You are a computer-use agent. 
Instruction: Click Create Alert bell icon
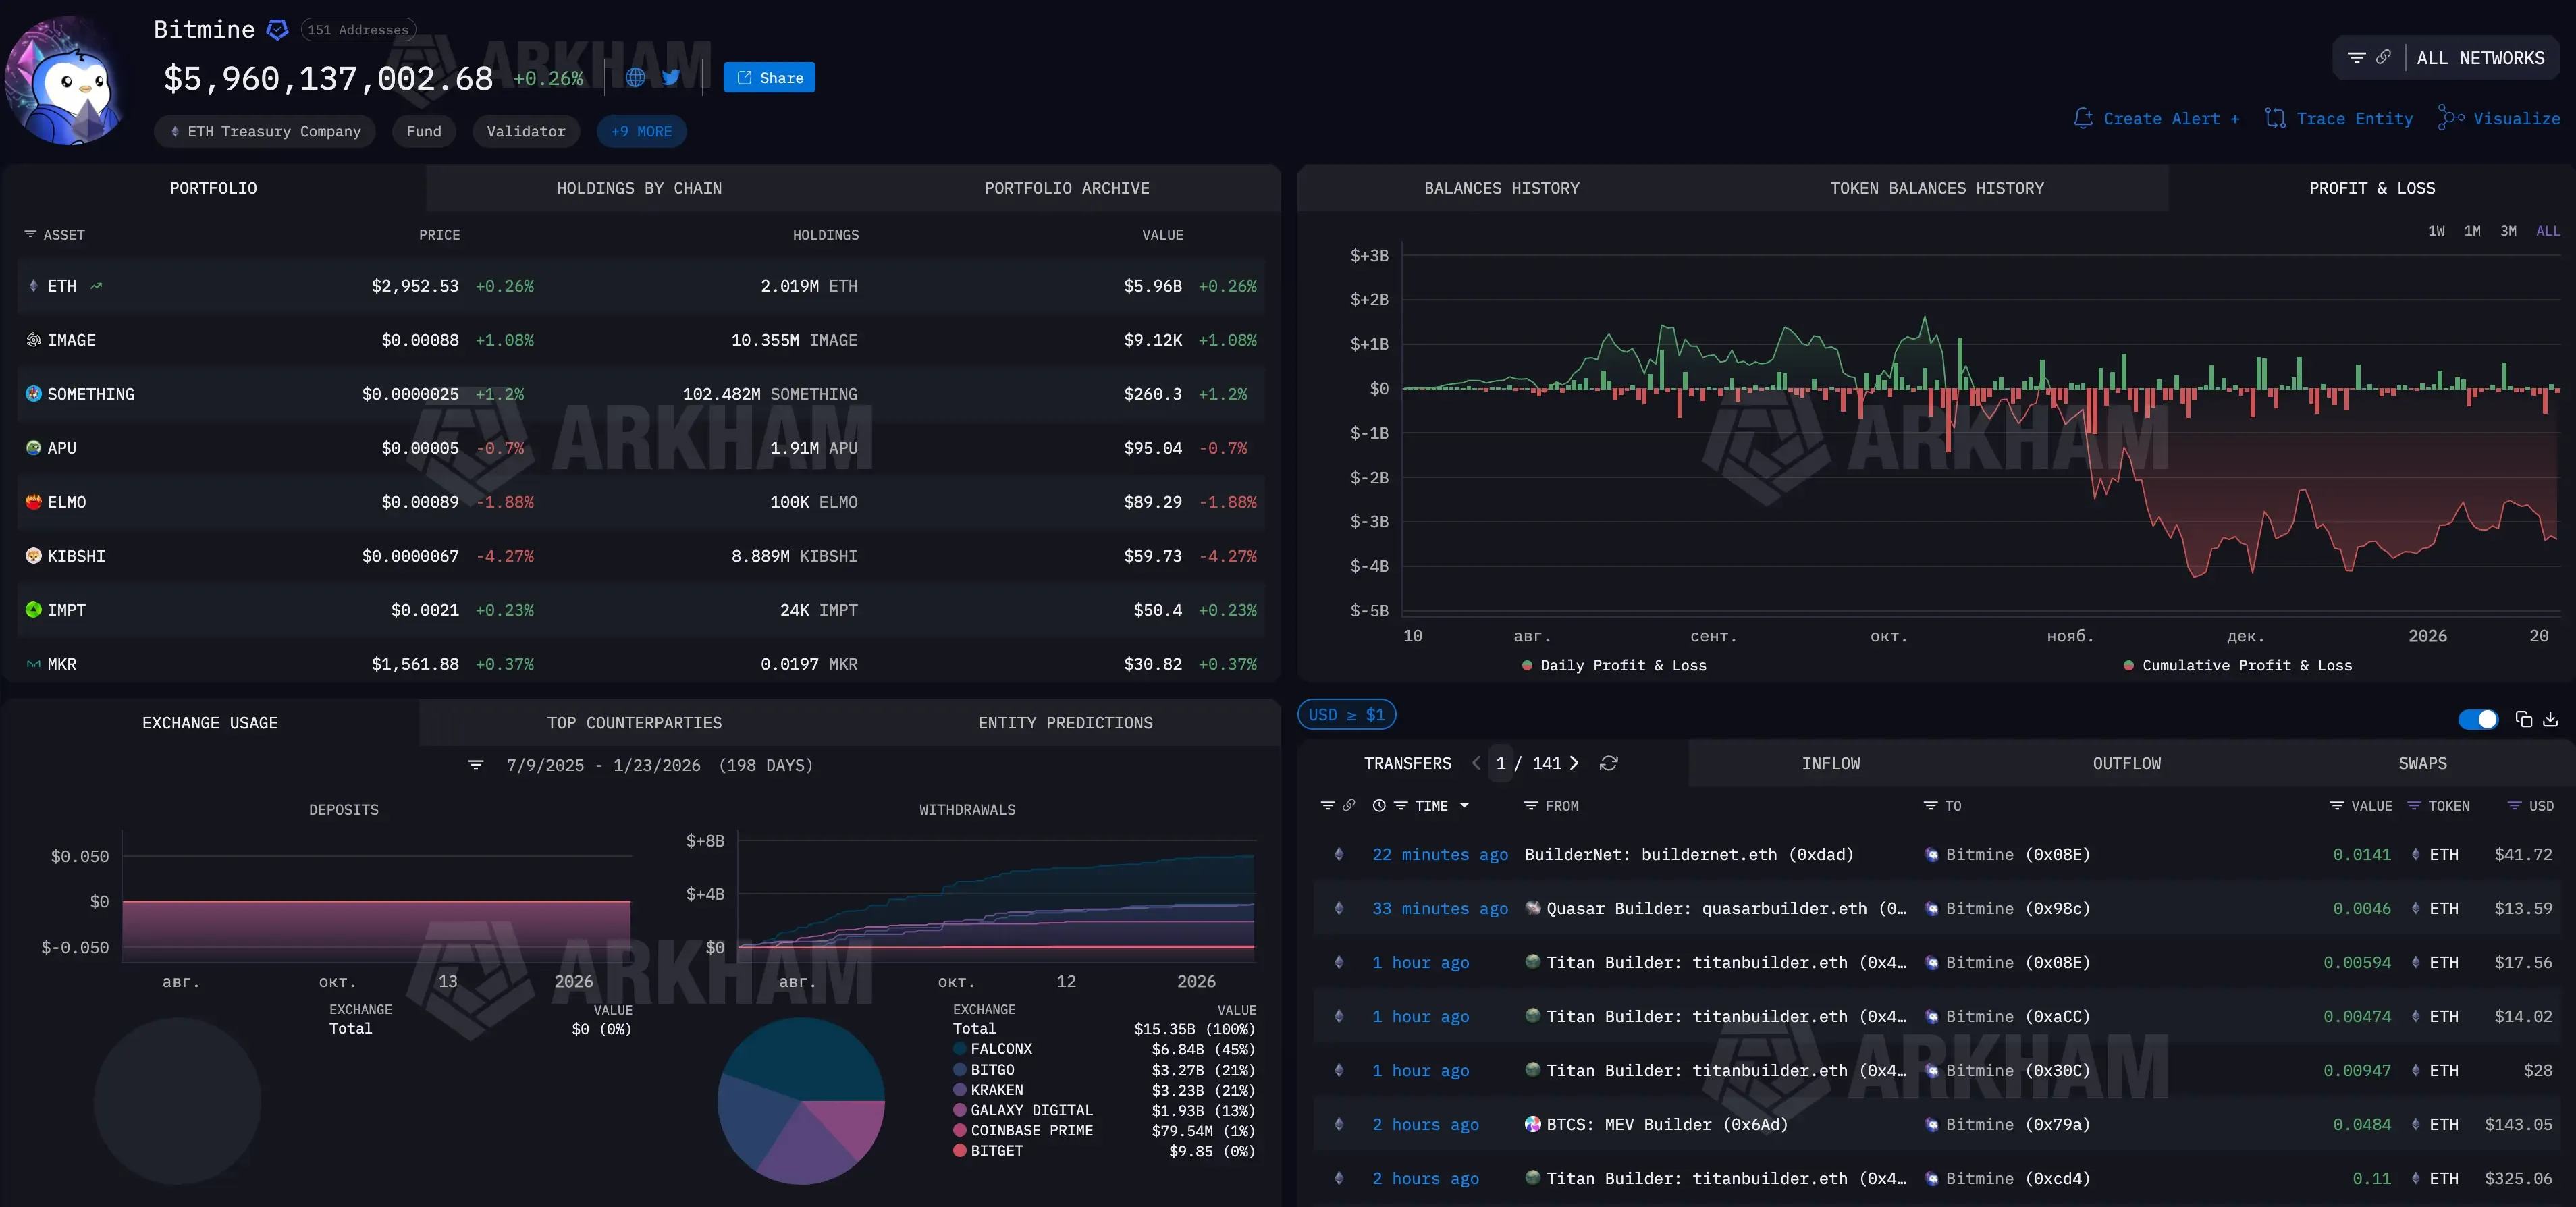click(x=2083, y=118)
